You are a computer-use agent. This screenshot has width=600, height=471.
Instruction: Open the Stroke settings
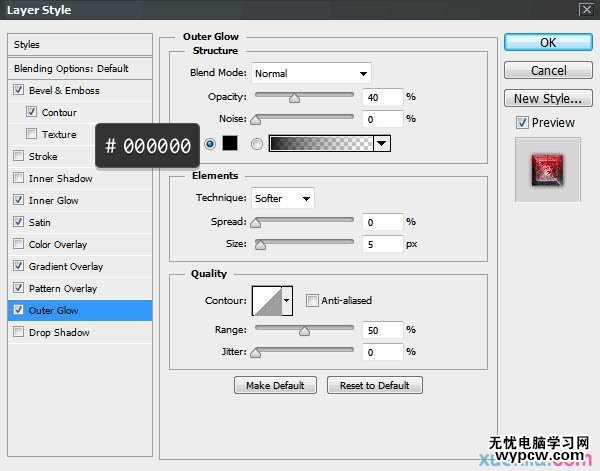(x=43, y=156)
